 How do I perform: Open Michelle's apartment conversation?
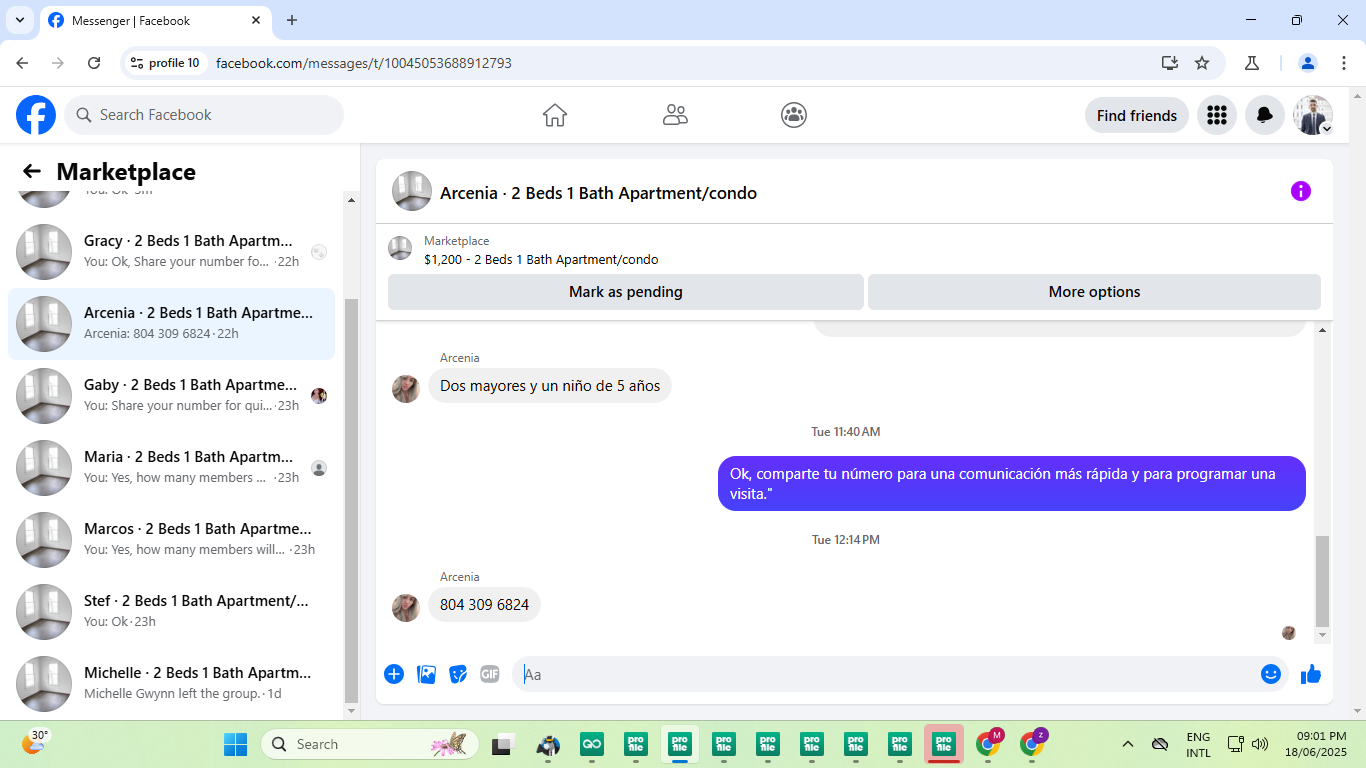[171, 684]
